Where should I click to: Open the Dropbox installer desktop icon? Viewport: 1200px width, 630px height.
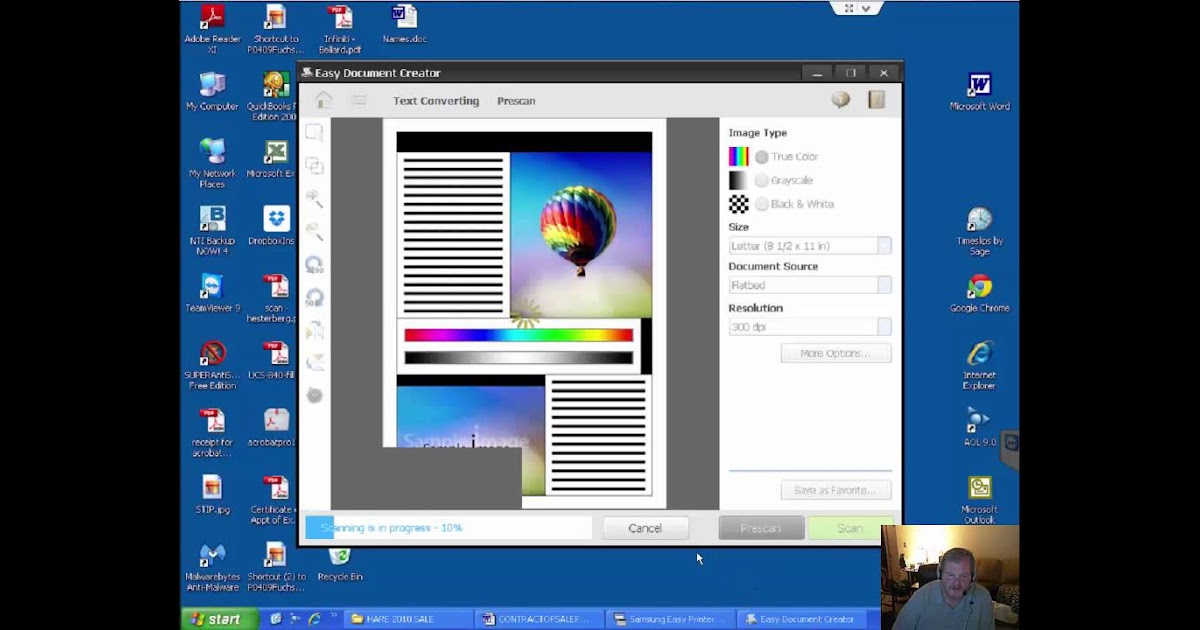pos(275,226)
